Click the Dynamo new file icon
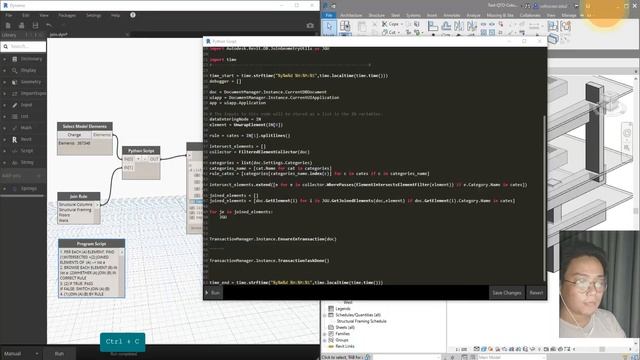This screenshot has height=360, width=640. click(8, 25)
